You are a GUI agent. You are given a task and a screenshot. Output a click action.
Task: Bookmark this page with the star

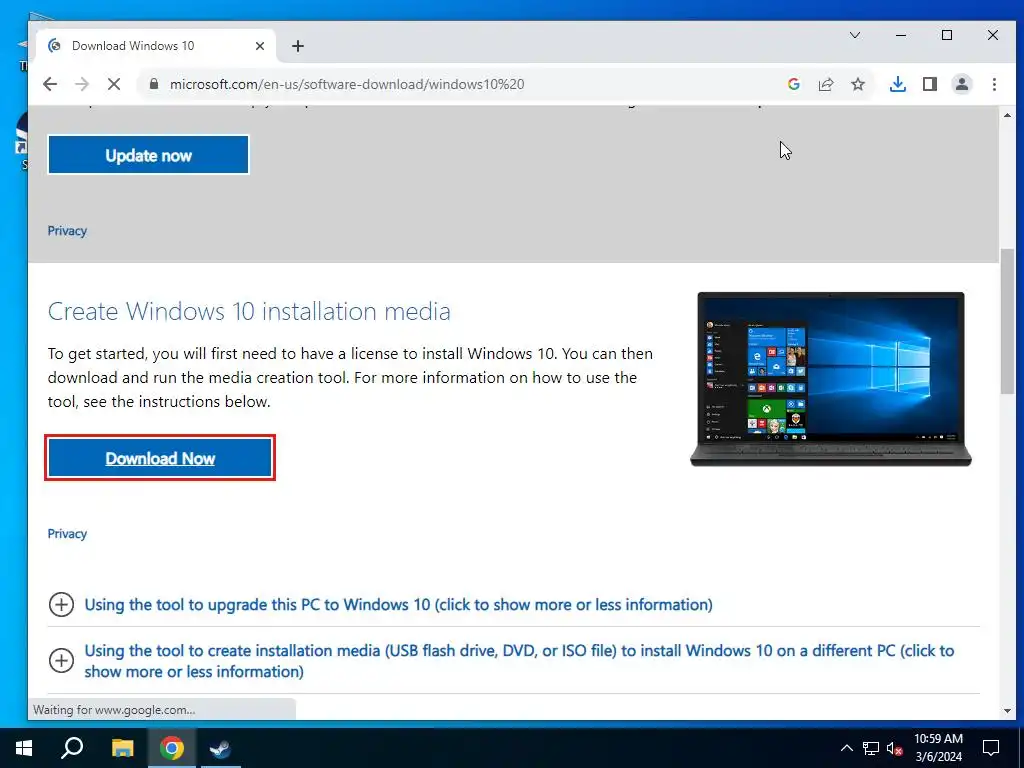[x=857, y=84]
